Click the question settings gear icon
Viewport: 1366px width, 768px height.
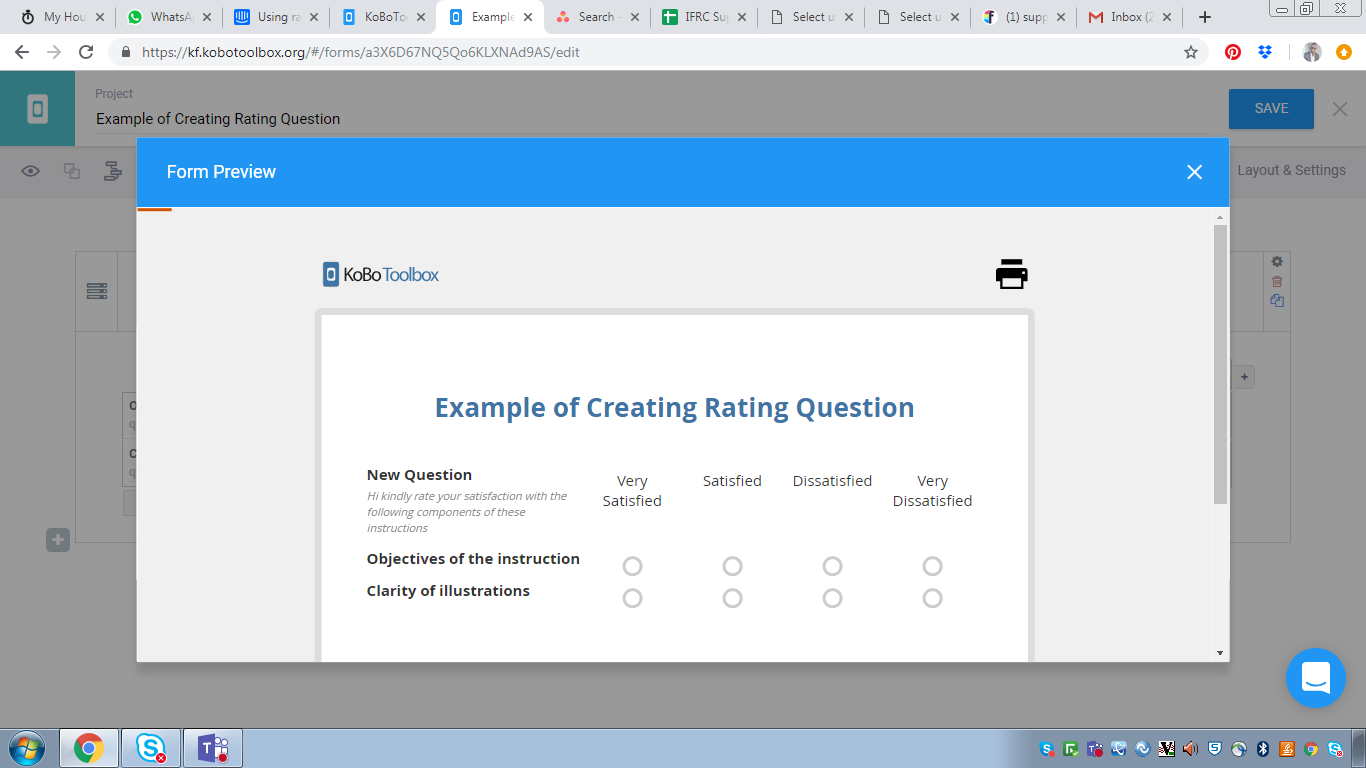point(1277,262)
